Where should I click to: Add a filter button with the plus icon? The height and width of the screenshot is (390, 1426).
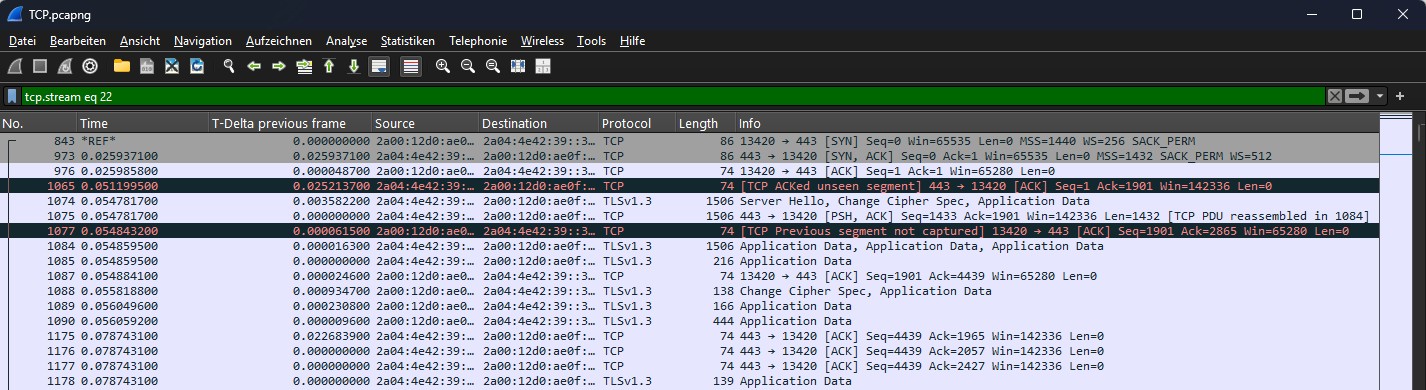click(x=1400, y=96)
